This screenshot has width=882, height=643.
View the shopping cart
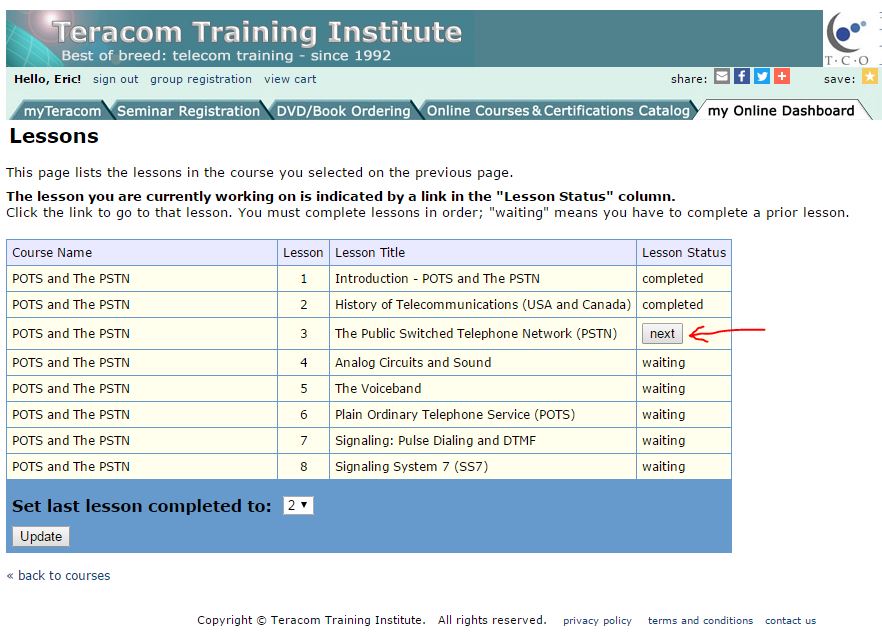pyautogui.click(x=290, y=79)
